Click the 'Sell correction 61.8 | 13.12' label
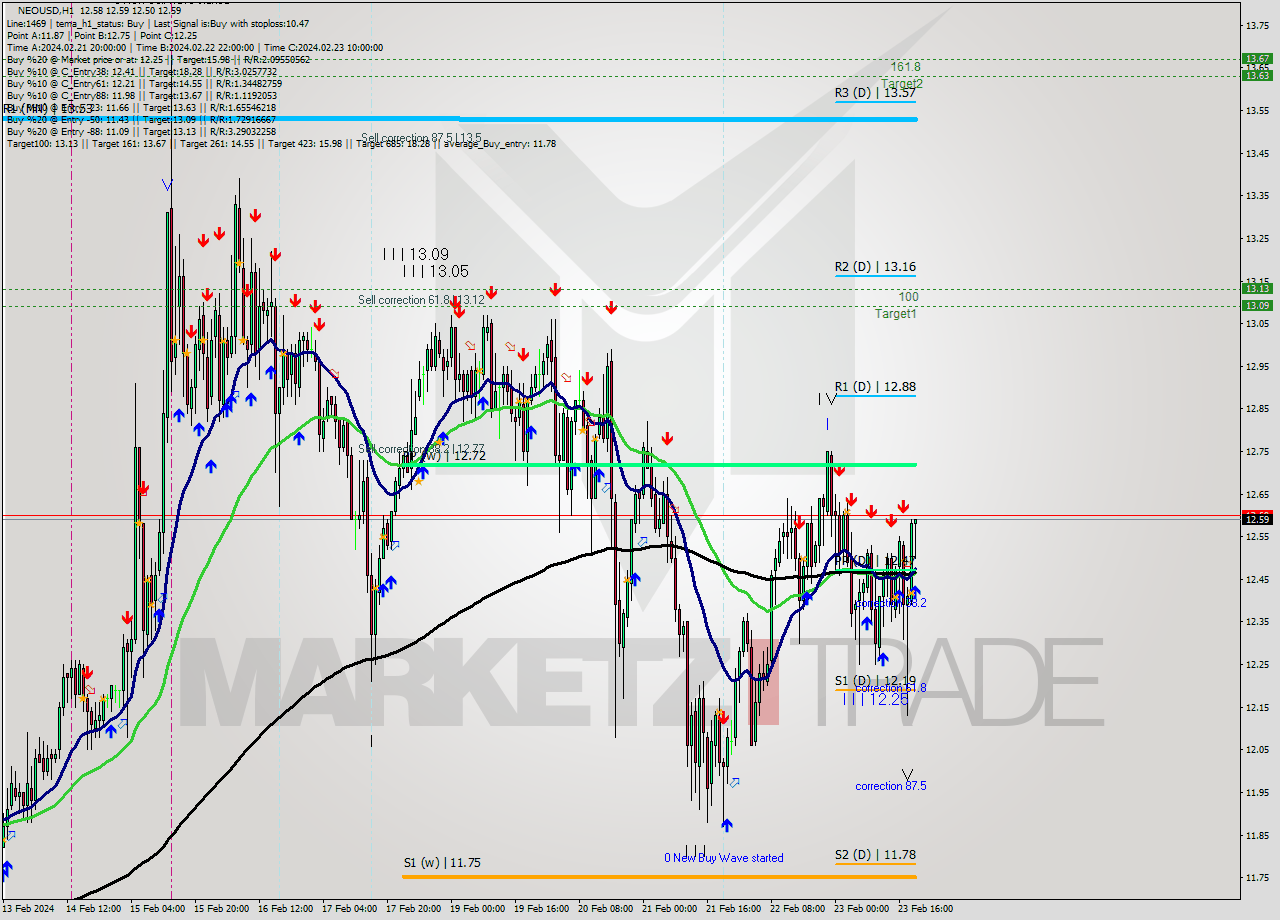Image resolution: width=1280 pixels, height=920 pixels. [421, 300]
